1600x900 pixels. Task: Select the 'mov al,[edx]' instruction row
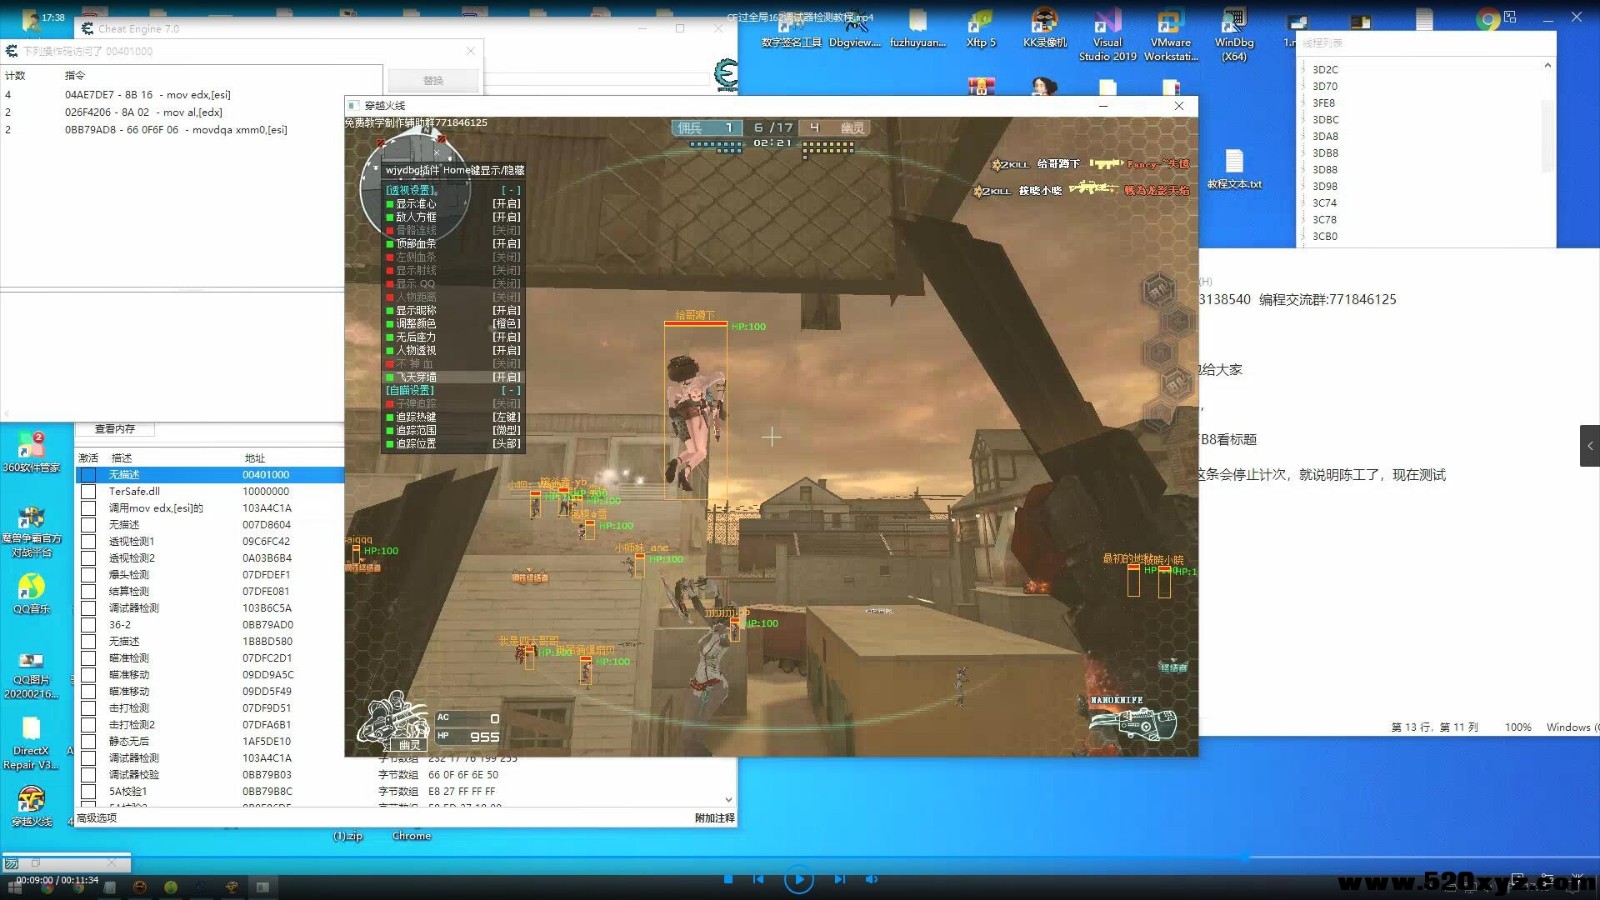pos(191,112)
